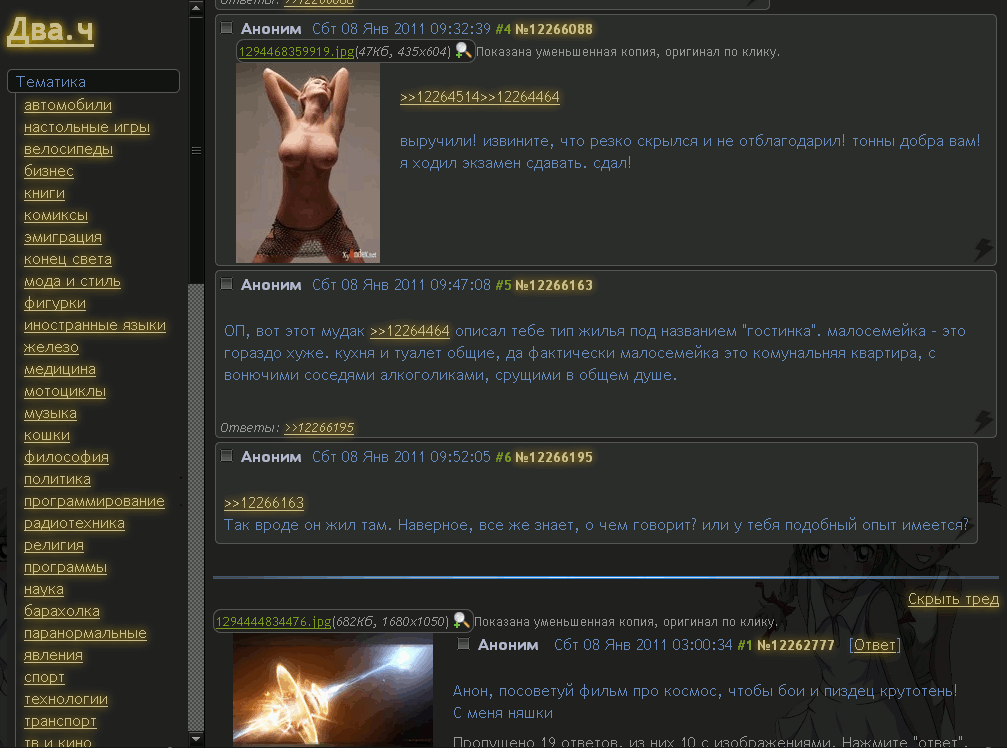Click the [Ответ] reply link
Image resolution: width=1007 pixels, height=748 pixels.
pyautogui.click(x=875, y=645)
